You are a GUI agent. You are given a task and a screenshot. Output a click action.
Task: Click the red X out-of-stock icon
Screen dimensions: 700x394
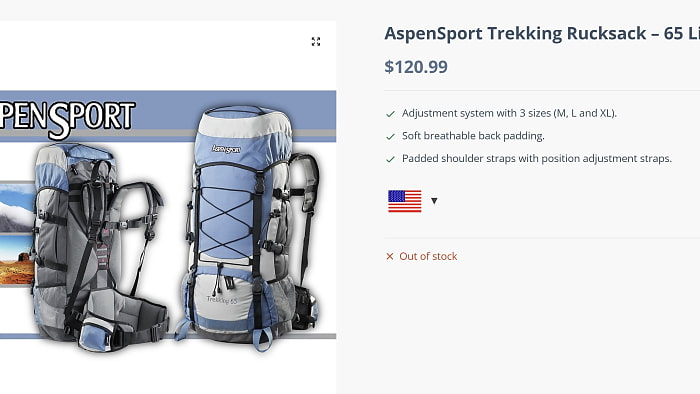(x=390, y=256)
